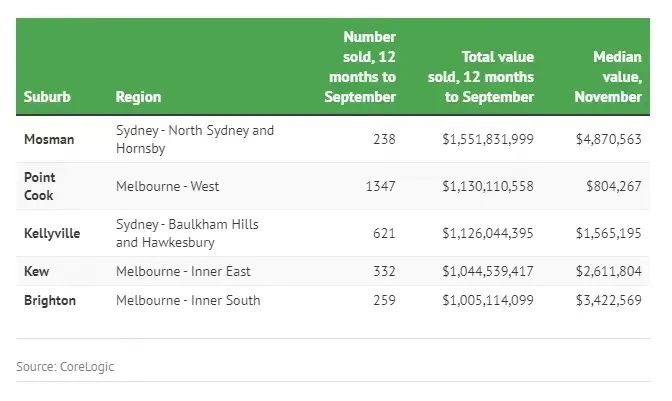Viewport: 672px width, 401px height.
Task: Select the Kellyville suburb name
Action: (x=52, y=233)
